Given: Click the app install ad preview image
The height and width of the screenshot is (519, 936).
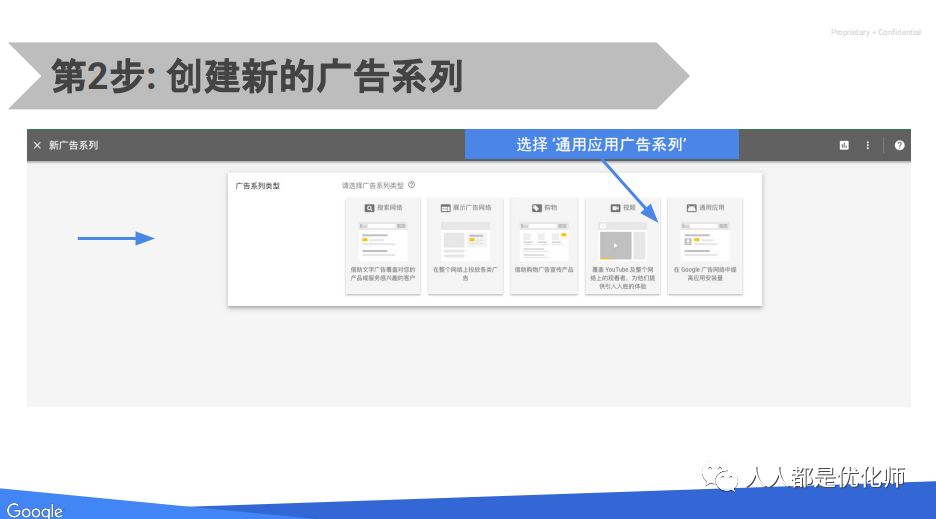Looking at the screenshot, I should coord(705,241).
